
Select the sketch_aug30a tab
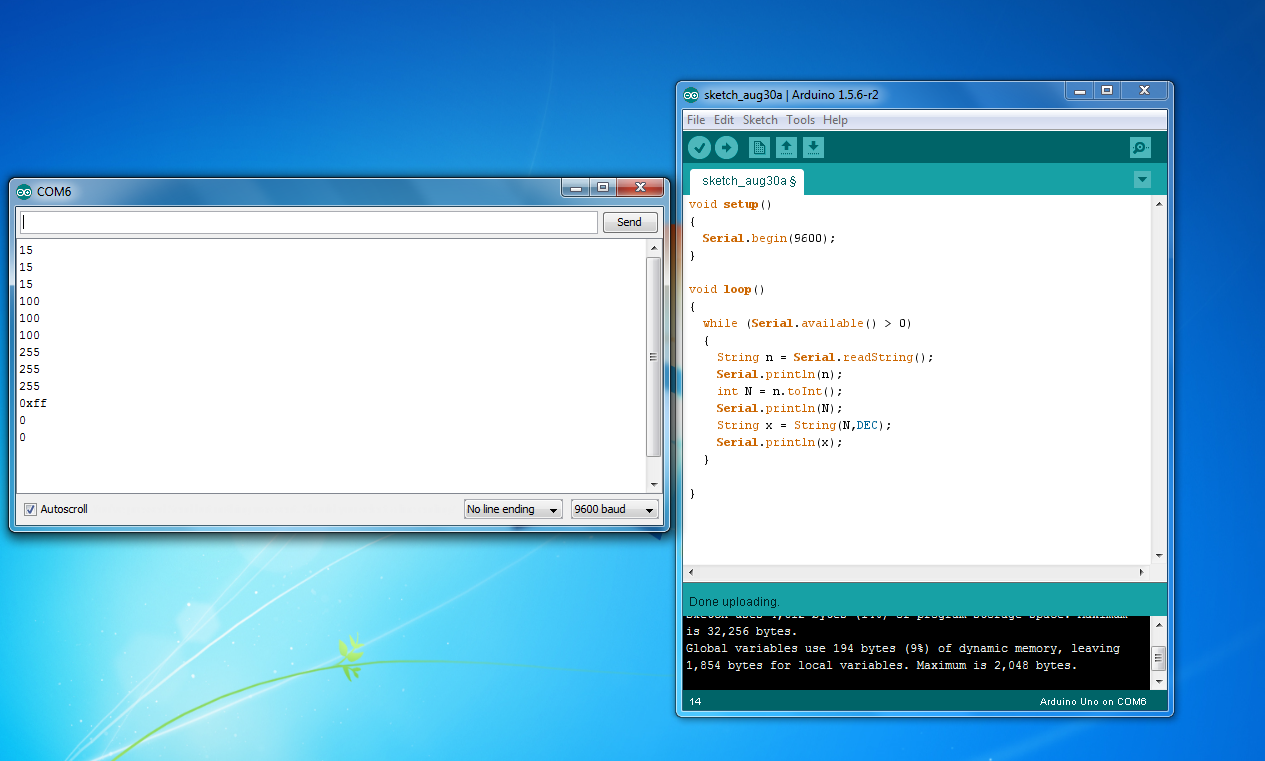click(x=747, y=181)
